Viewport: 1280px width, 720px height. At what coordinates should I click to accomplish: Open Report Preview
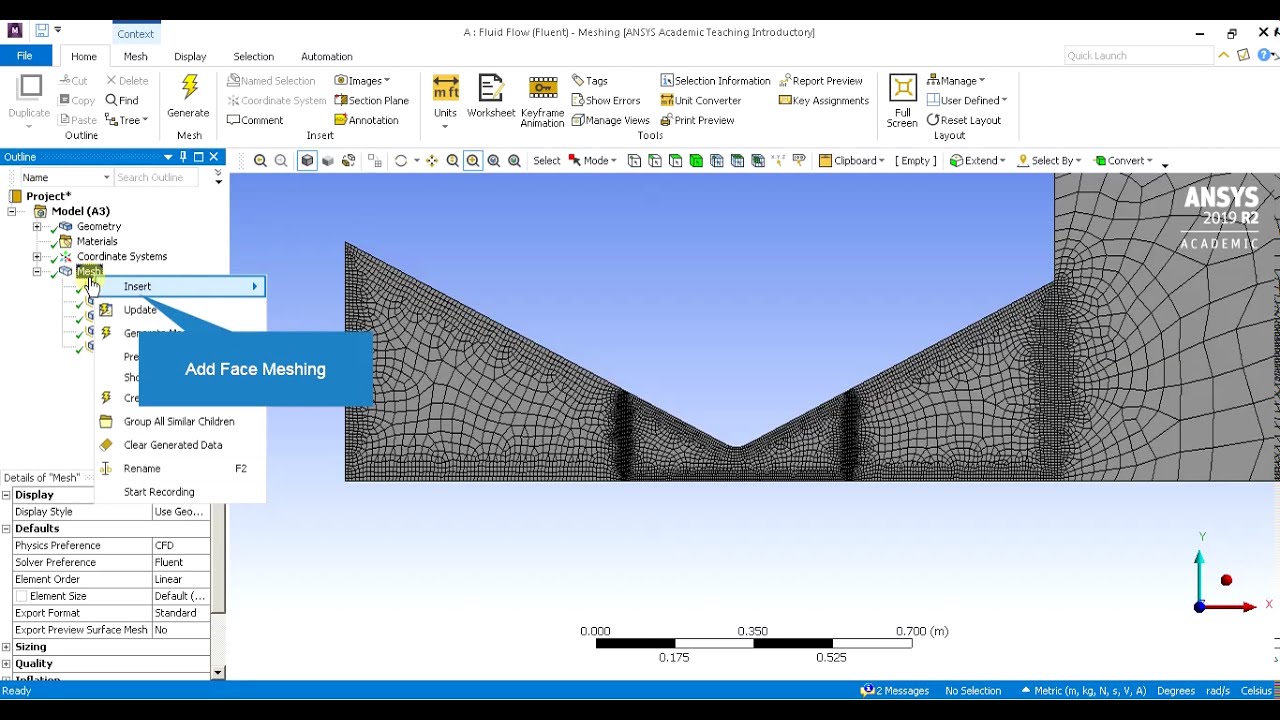tap(821, 80)
